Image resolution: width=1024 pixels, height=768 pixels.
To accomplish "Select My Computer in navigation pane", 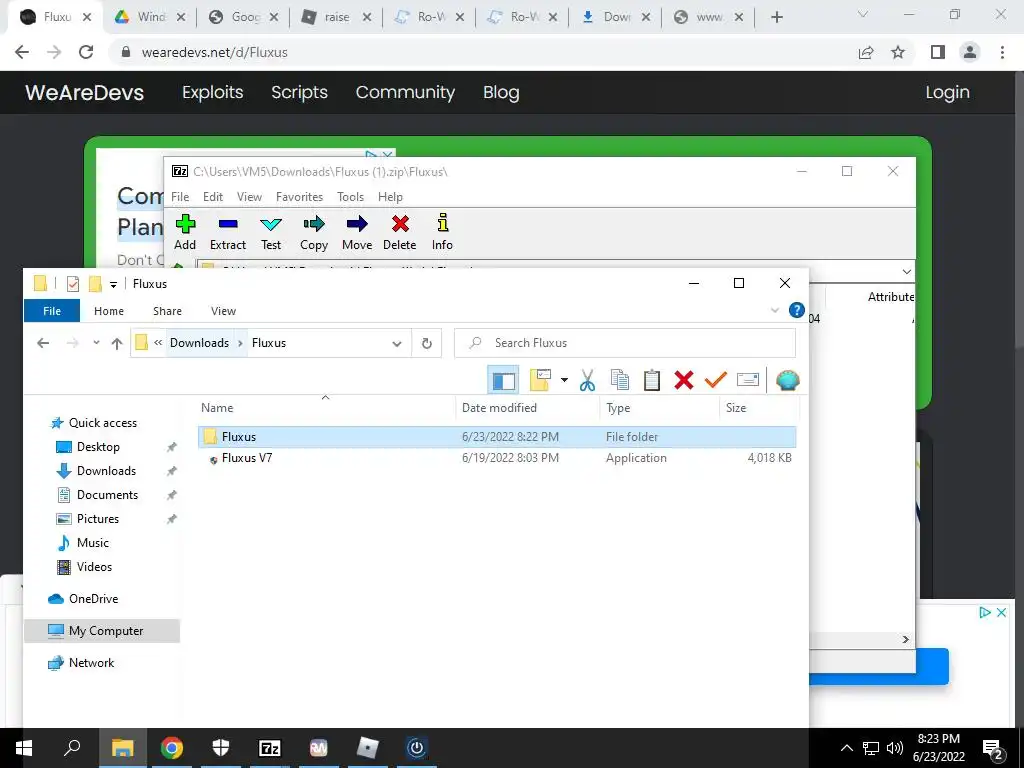I will click(x=102, y=631).
